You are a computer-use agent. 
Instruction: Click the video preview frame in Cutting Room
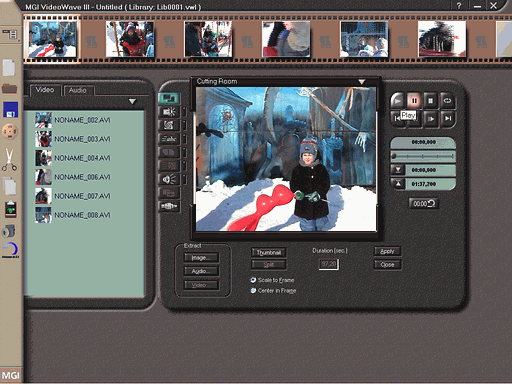tap(286, 159)
